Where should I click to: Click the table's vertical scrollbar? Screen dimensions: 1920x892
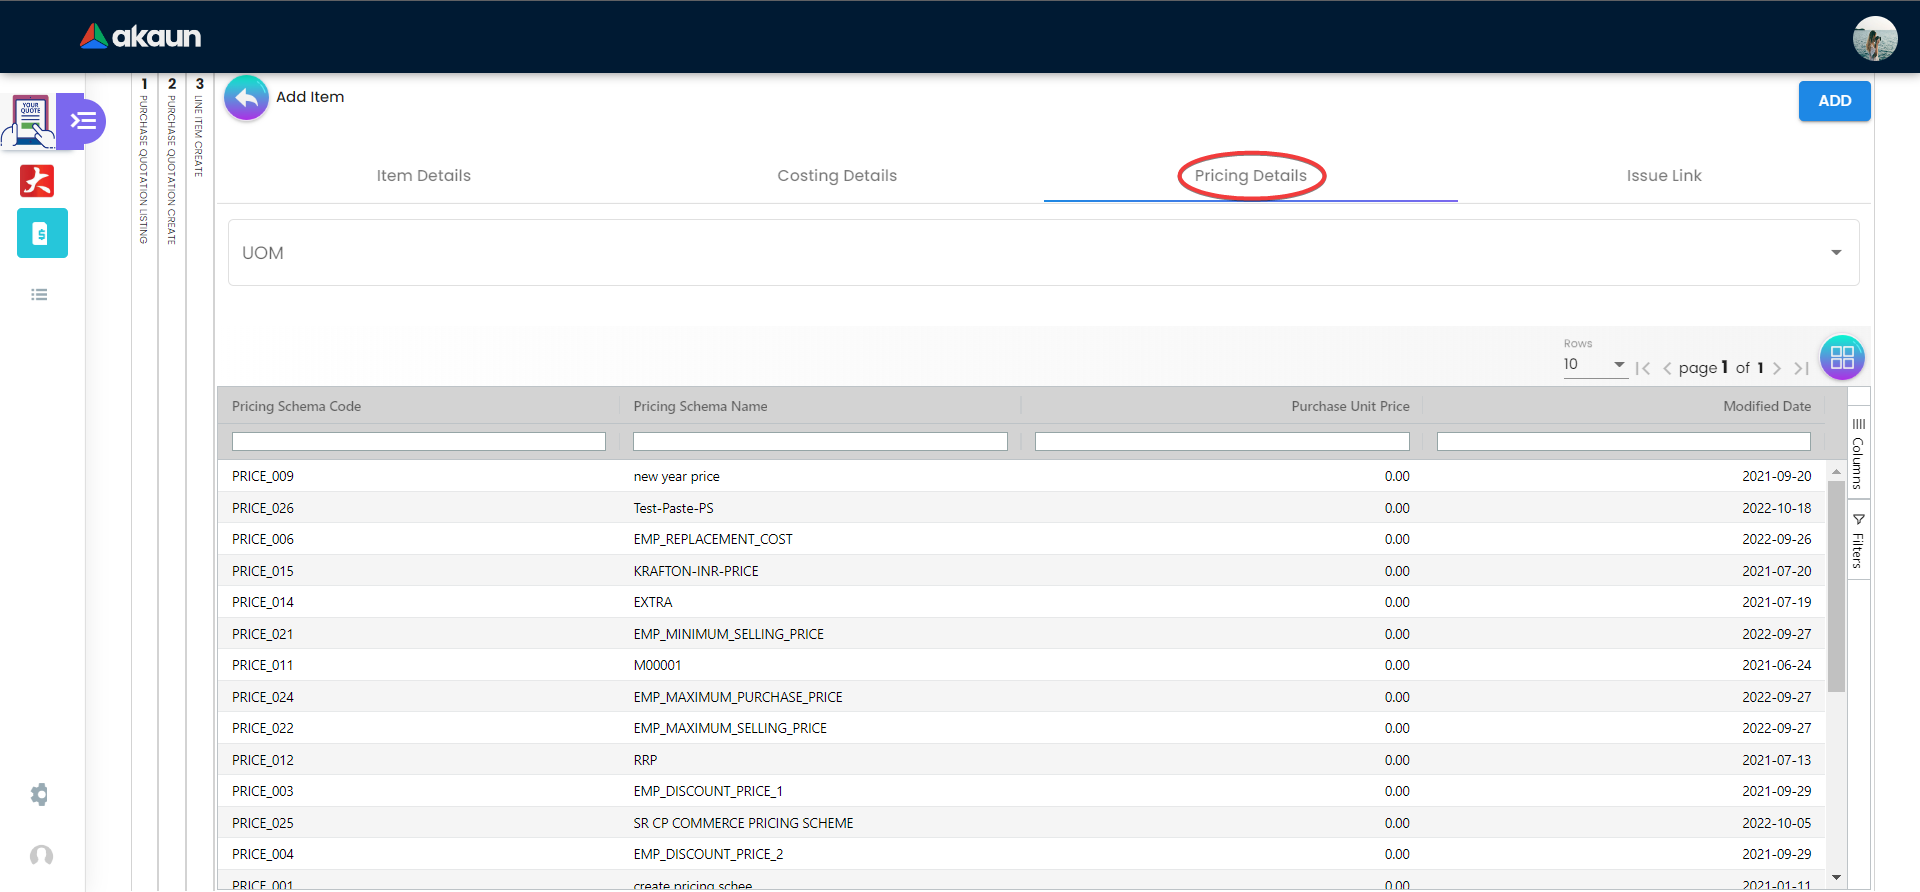(1836, 586)
